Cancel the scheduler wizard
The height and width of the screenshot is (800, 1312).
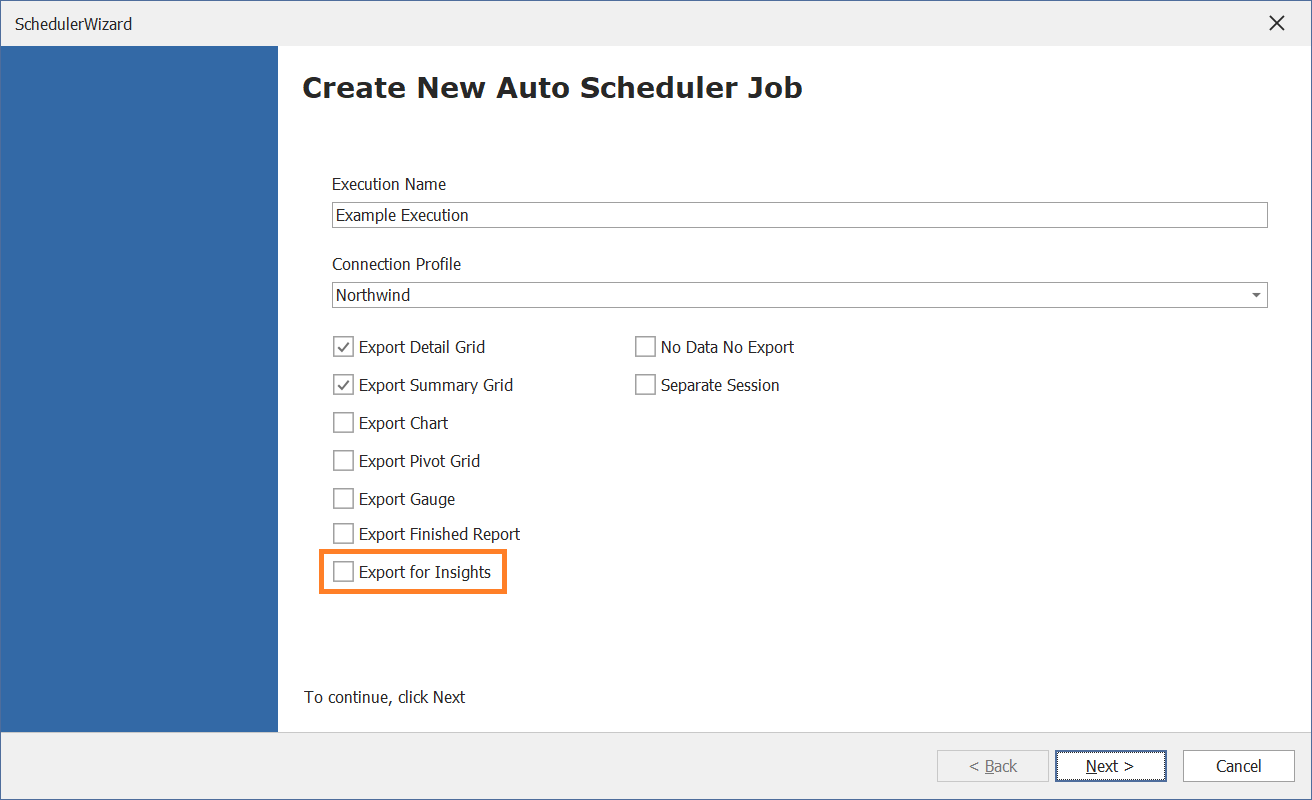tap(1238, 766)
